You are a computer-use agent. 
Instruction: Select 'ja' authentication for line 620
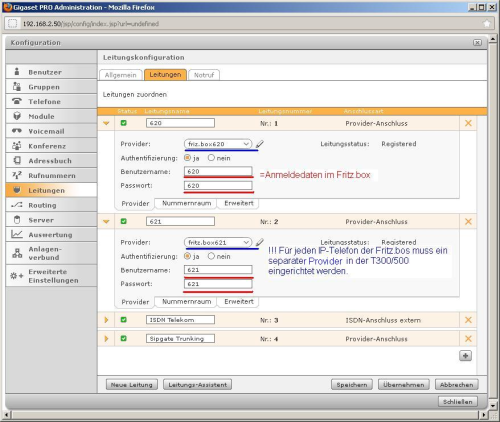[x=187, y=158]
